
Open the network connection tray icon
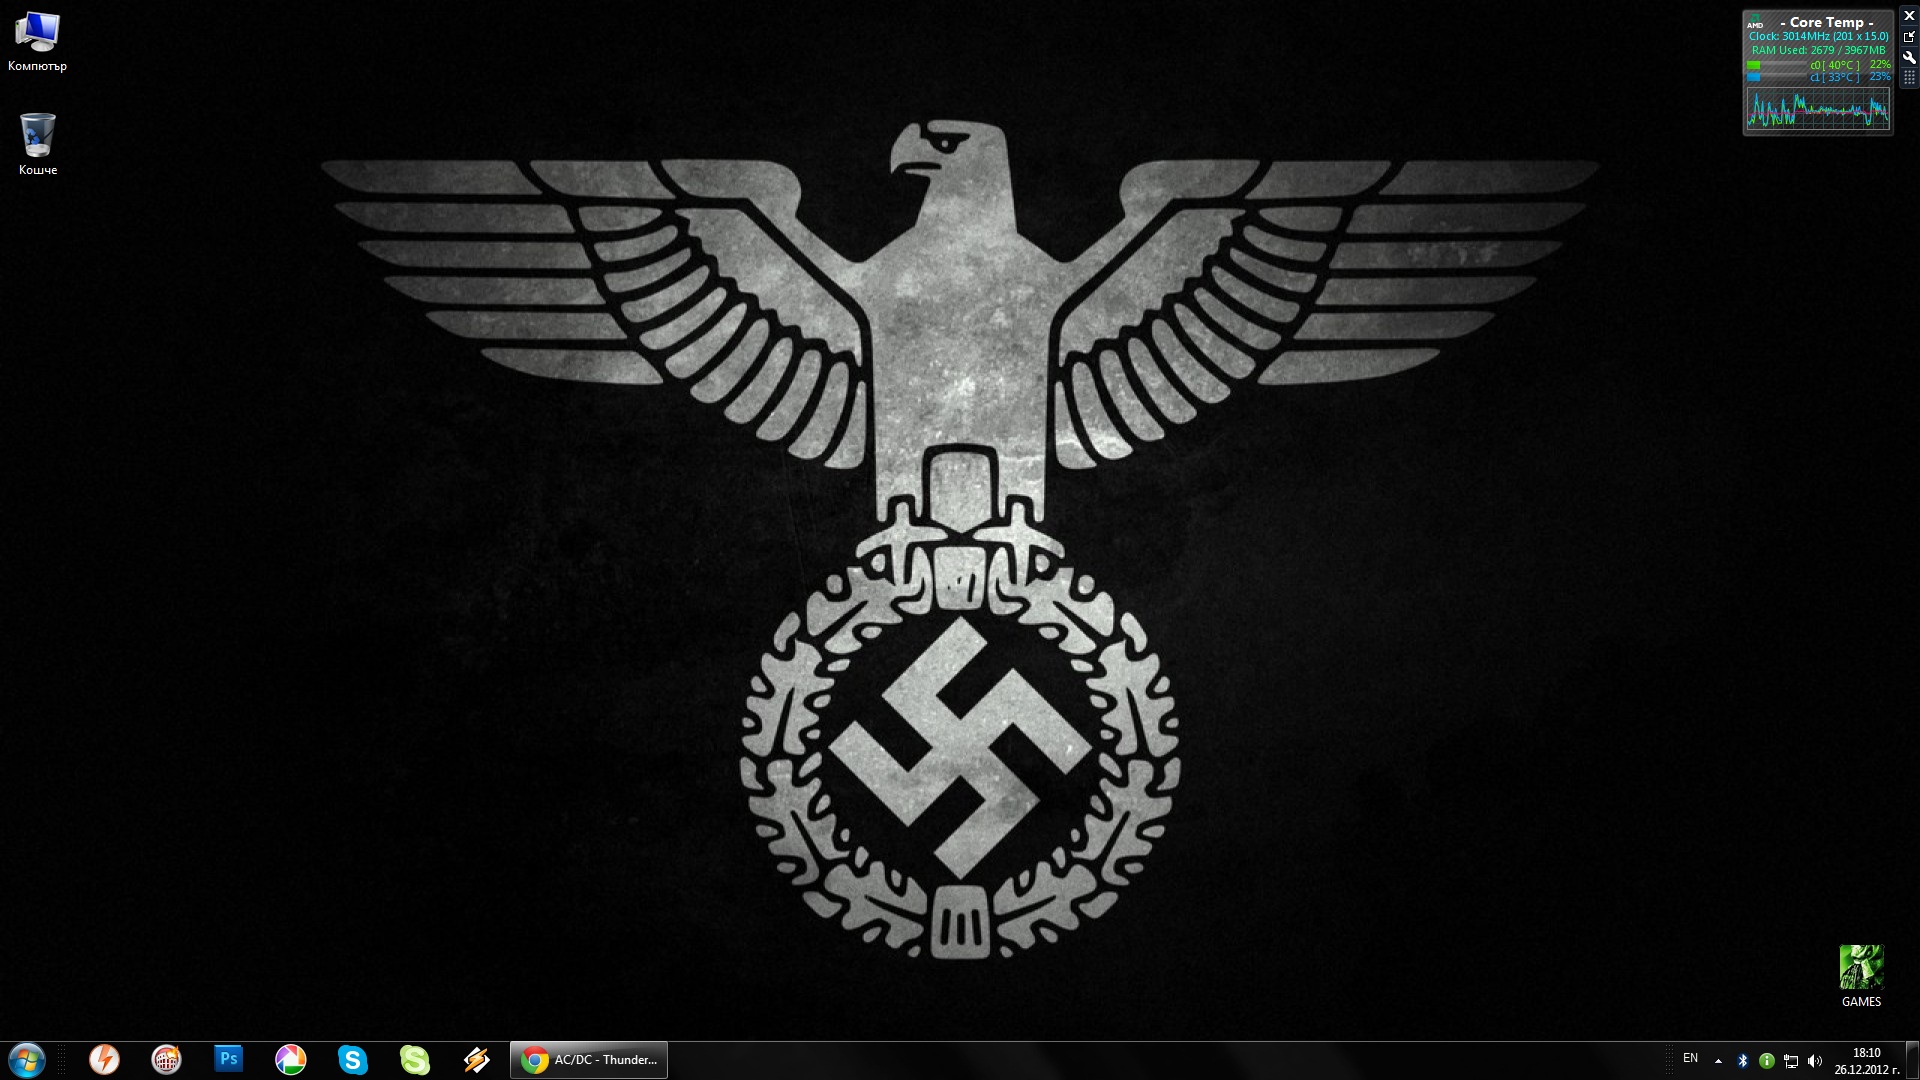(x=1791, y=1061)
